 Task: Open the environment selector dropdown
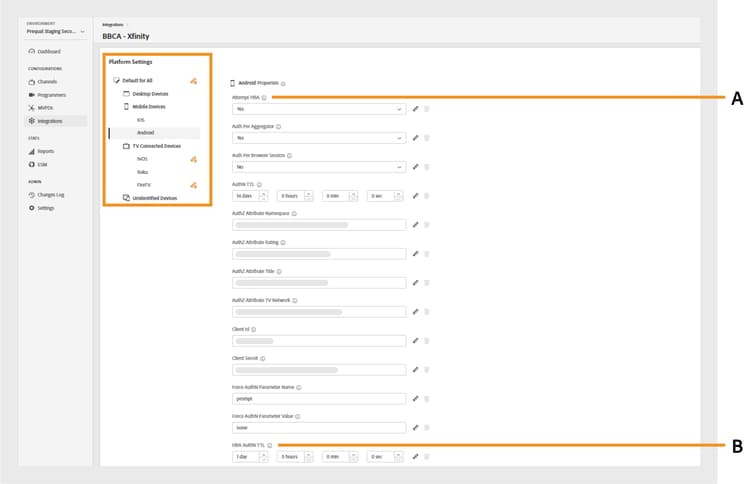pos(55,31)
